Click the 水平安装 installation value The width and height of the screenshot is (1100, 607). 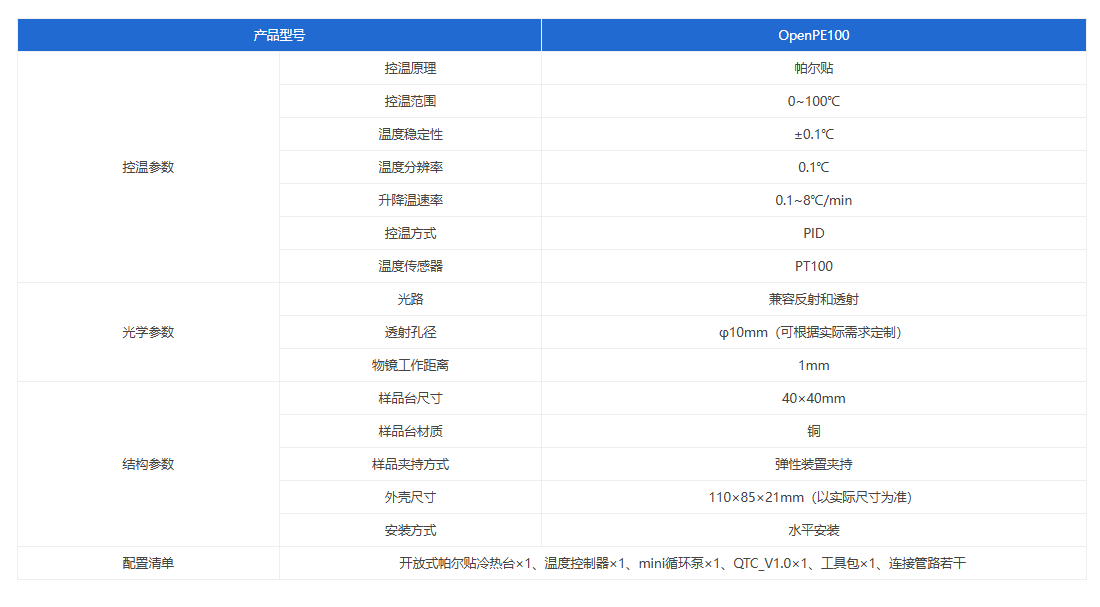click(x=813, y=530)
